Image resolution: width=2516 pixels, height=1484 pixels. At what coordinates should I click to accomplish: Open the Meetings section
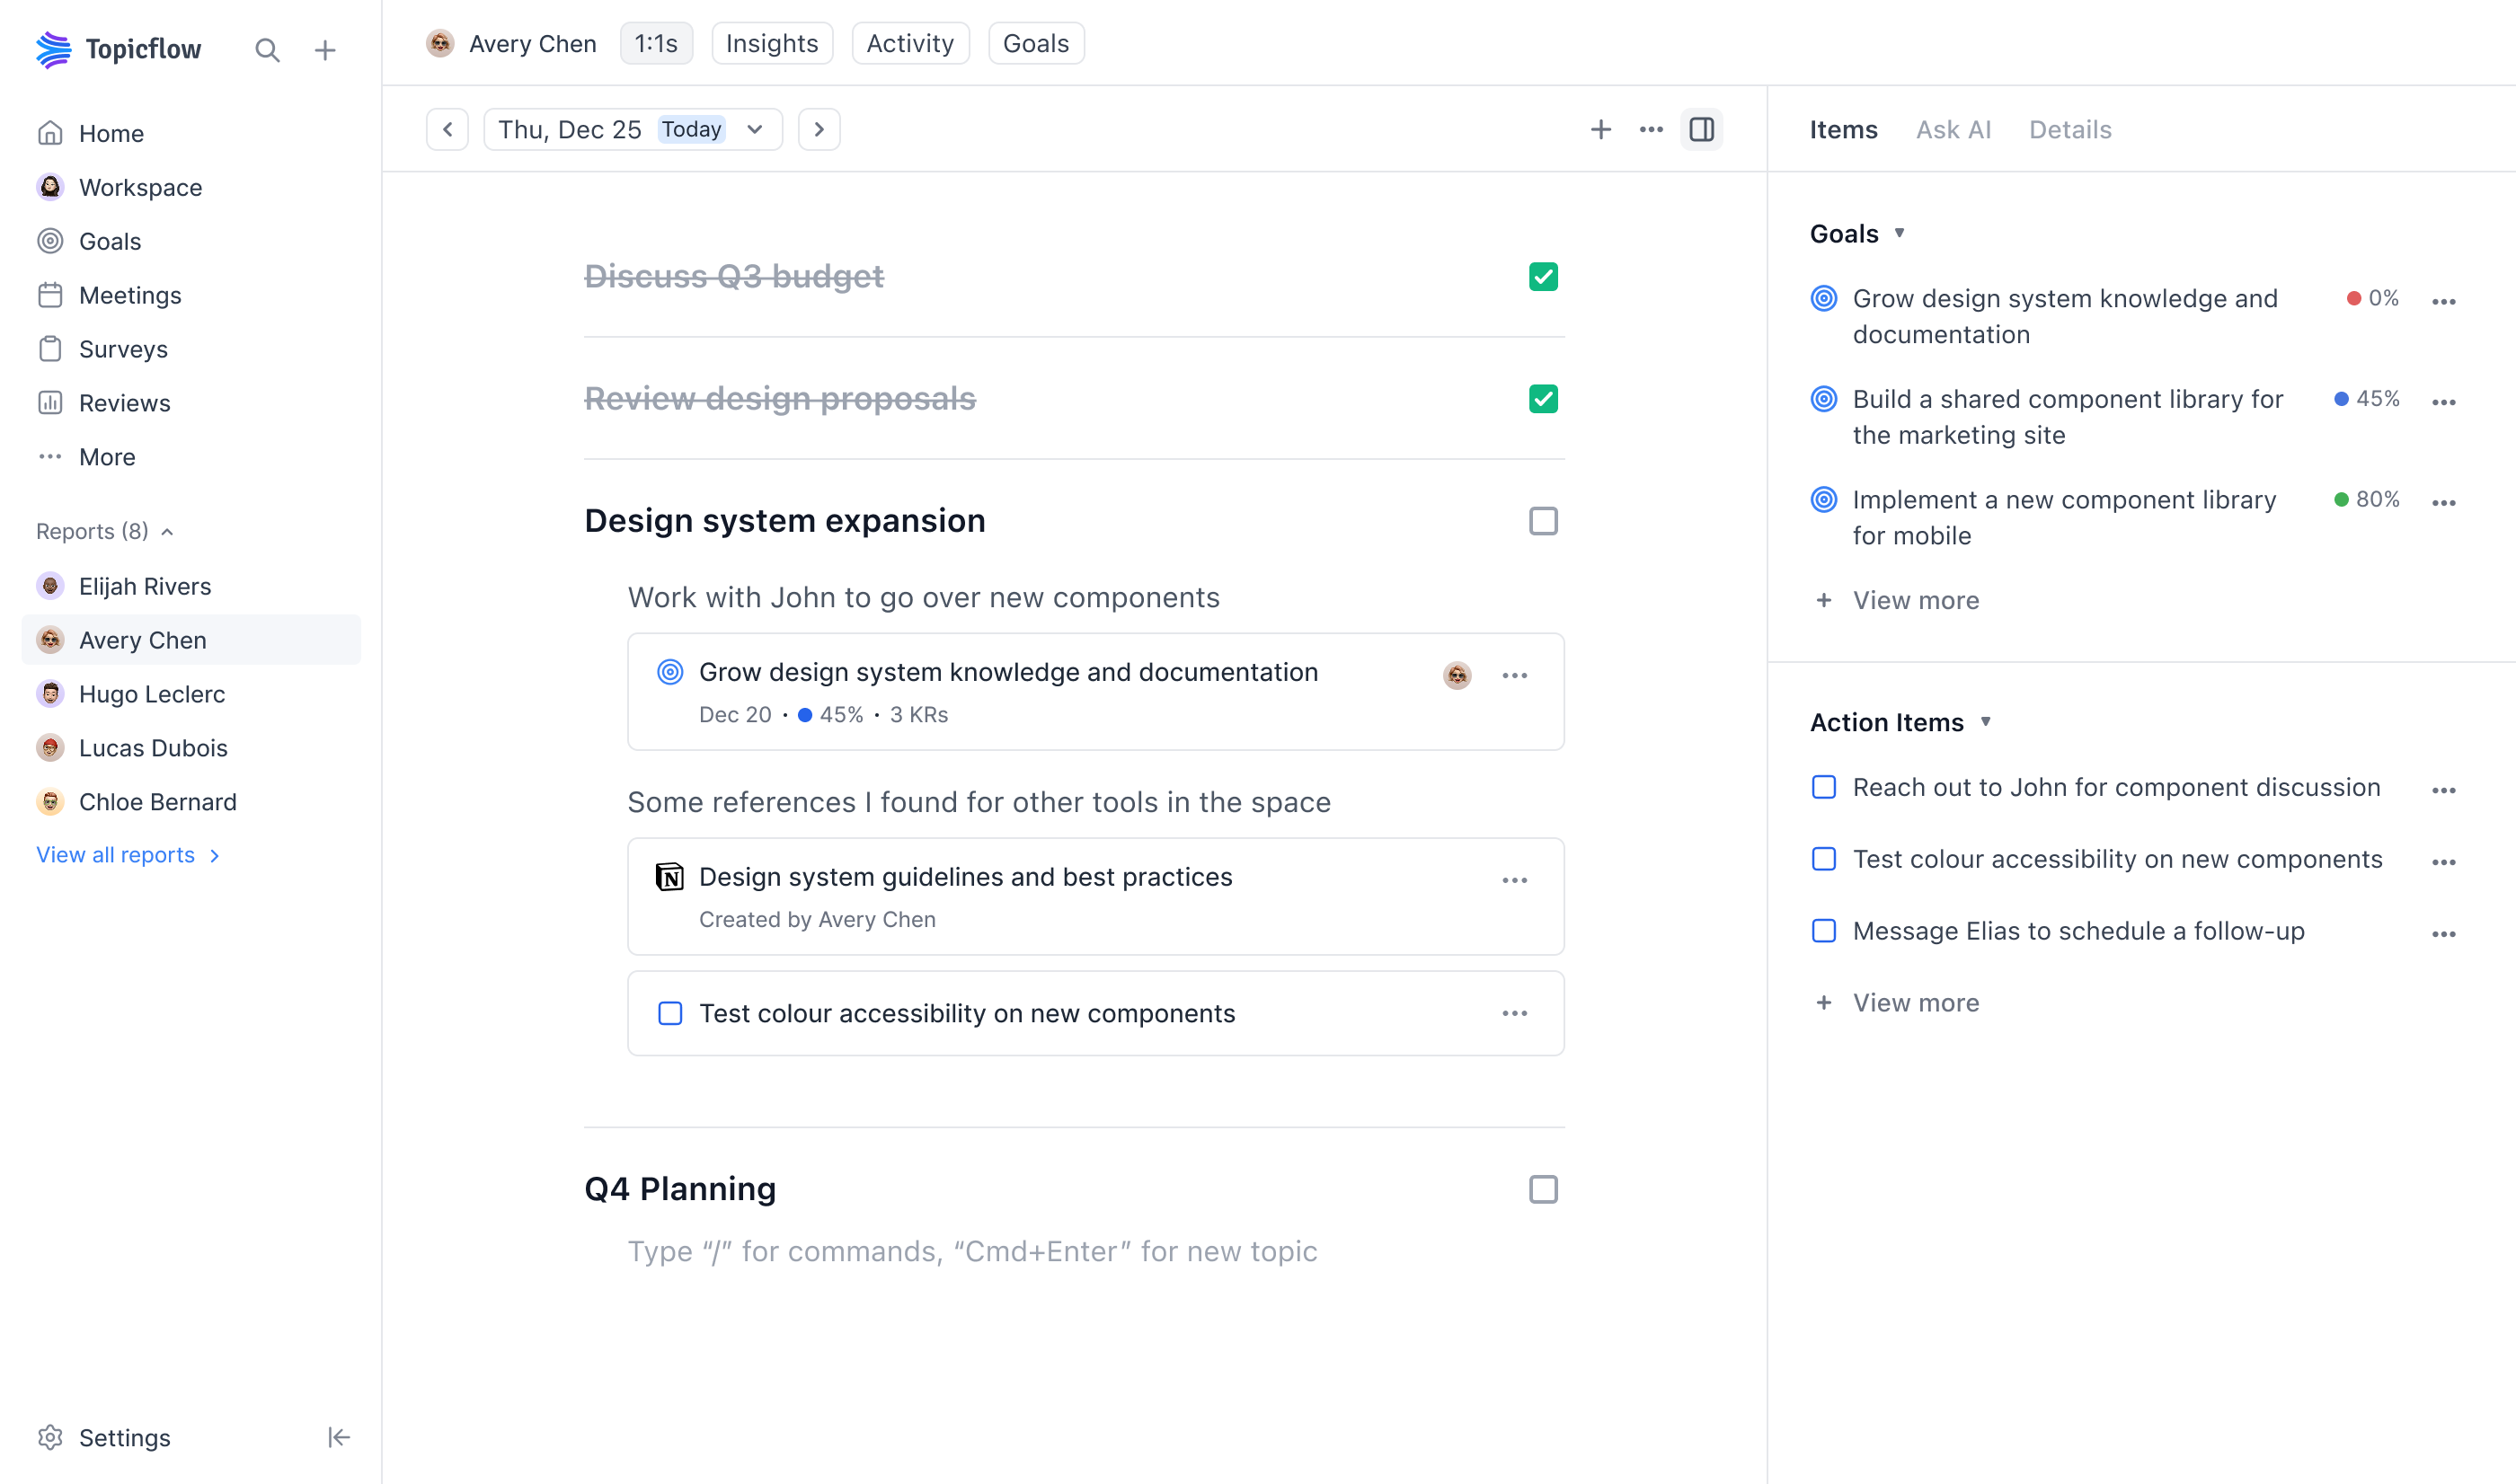coord(131,294)
